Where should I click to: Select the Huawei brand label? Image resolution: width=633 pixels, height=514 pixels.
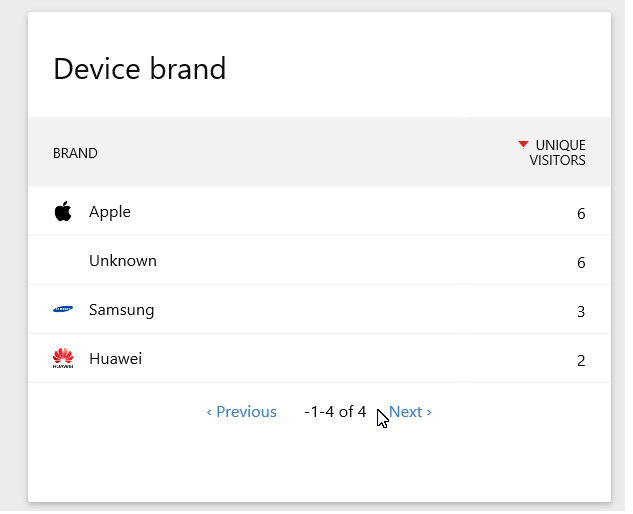pyautogui.click(x=115, y=359)
